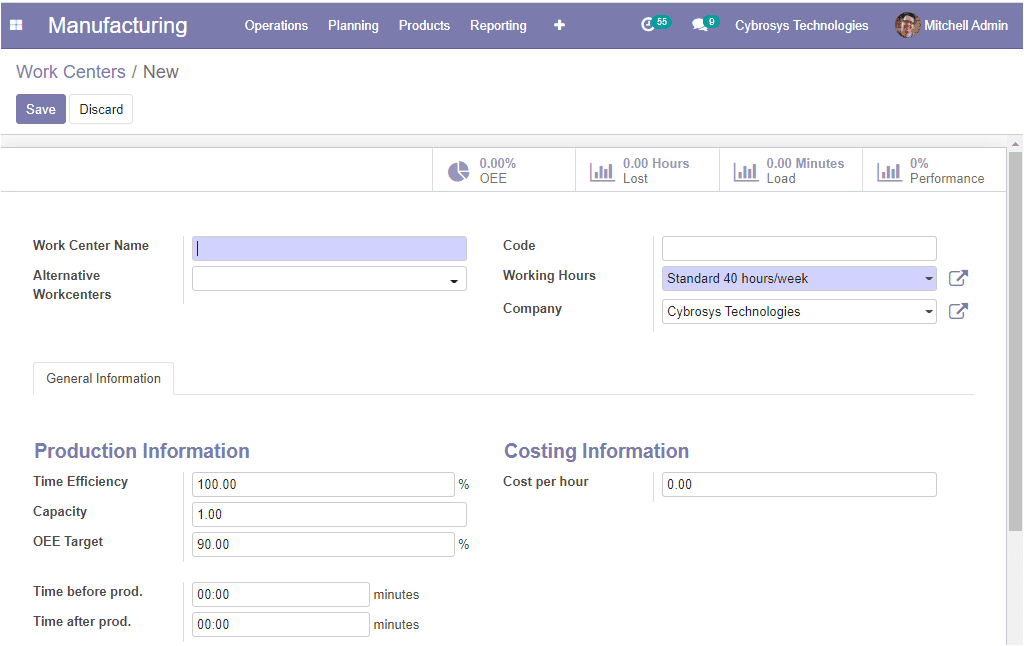Screen dimensions: 1024x646
Task: Switch to the General Information tab
Action: pos(103,379)
